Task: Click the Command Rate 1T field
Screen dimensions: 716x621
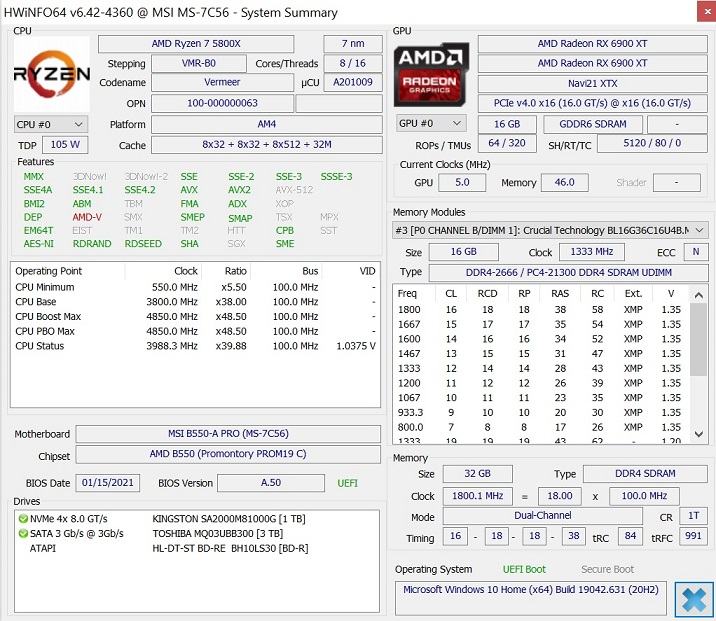Action: pyautogui.click(x=694, y=516)
